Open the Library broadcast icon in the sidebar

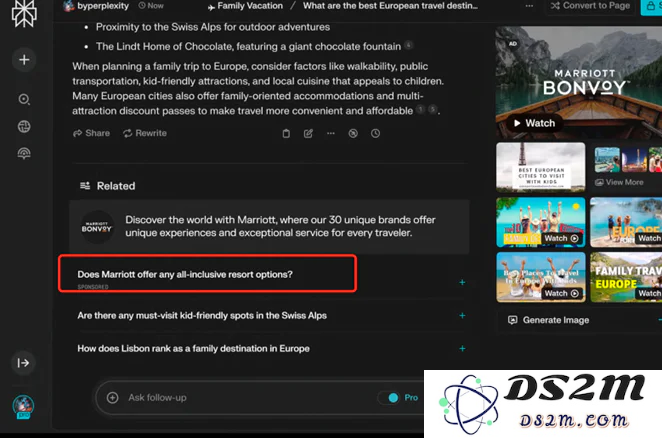pyautogui.click(x=24, y=153)
